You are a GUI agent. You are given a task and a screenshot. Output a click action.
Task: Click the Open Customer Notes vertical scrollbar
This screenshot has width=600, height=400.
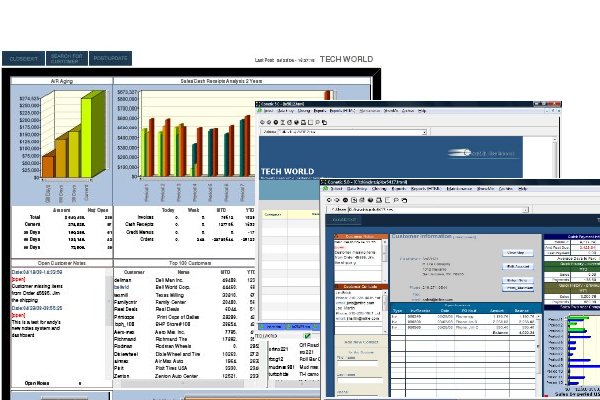109,323
